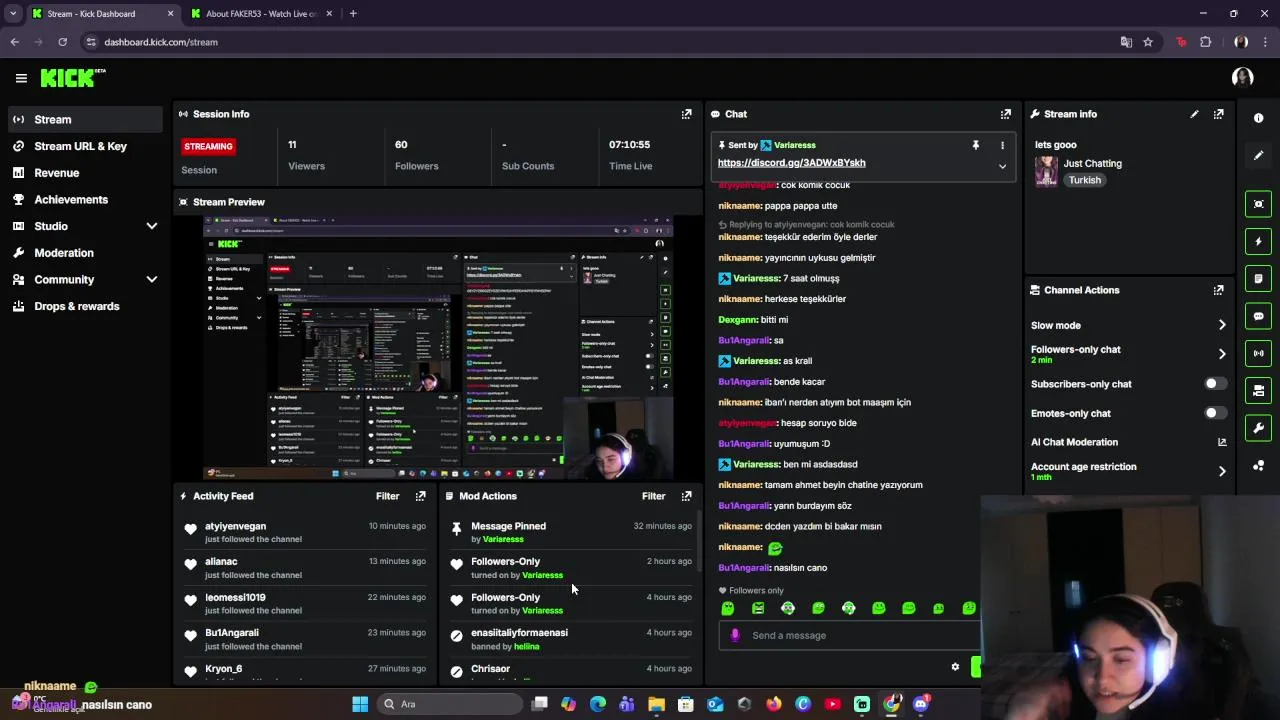Click the green send button in chat
1280x720 pixels.
(977, 667)
